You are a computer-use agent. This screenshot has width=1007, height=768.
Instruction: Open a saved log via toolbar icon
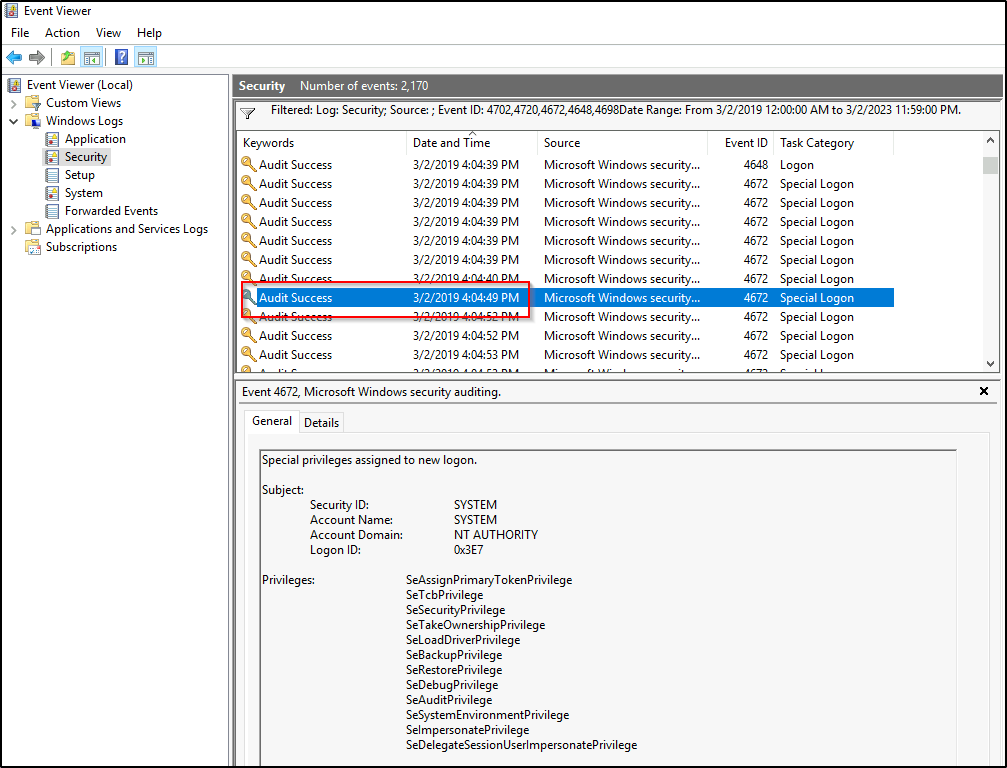click(66, 57)
